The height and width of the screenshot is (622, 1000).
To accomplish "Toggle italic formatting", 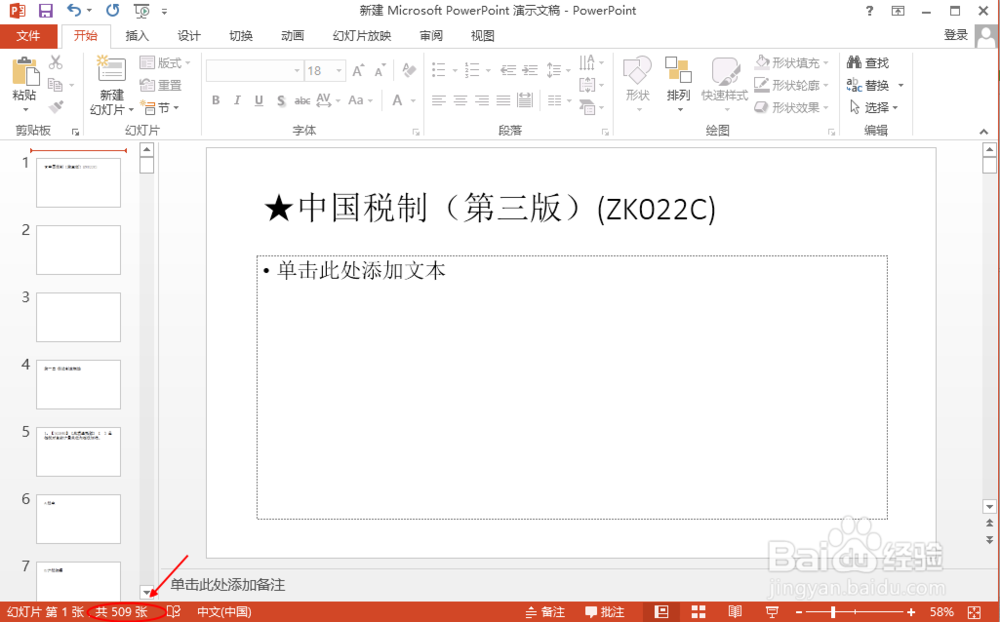I will [237, 100].
